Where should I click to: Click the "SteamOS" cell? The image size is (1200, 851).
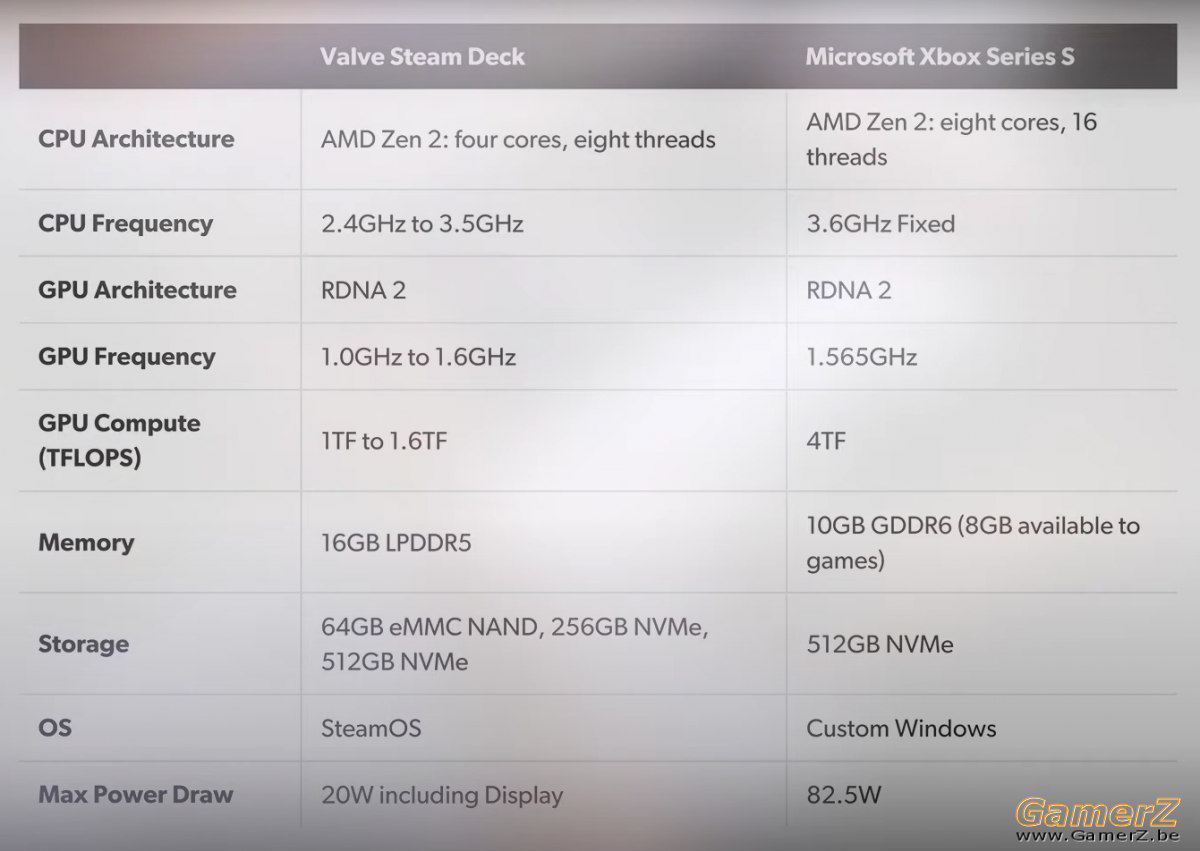(x=371, y=728)
